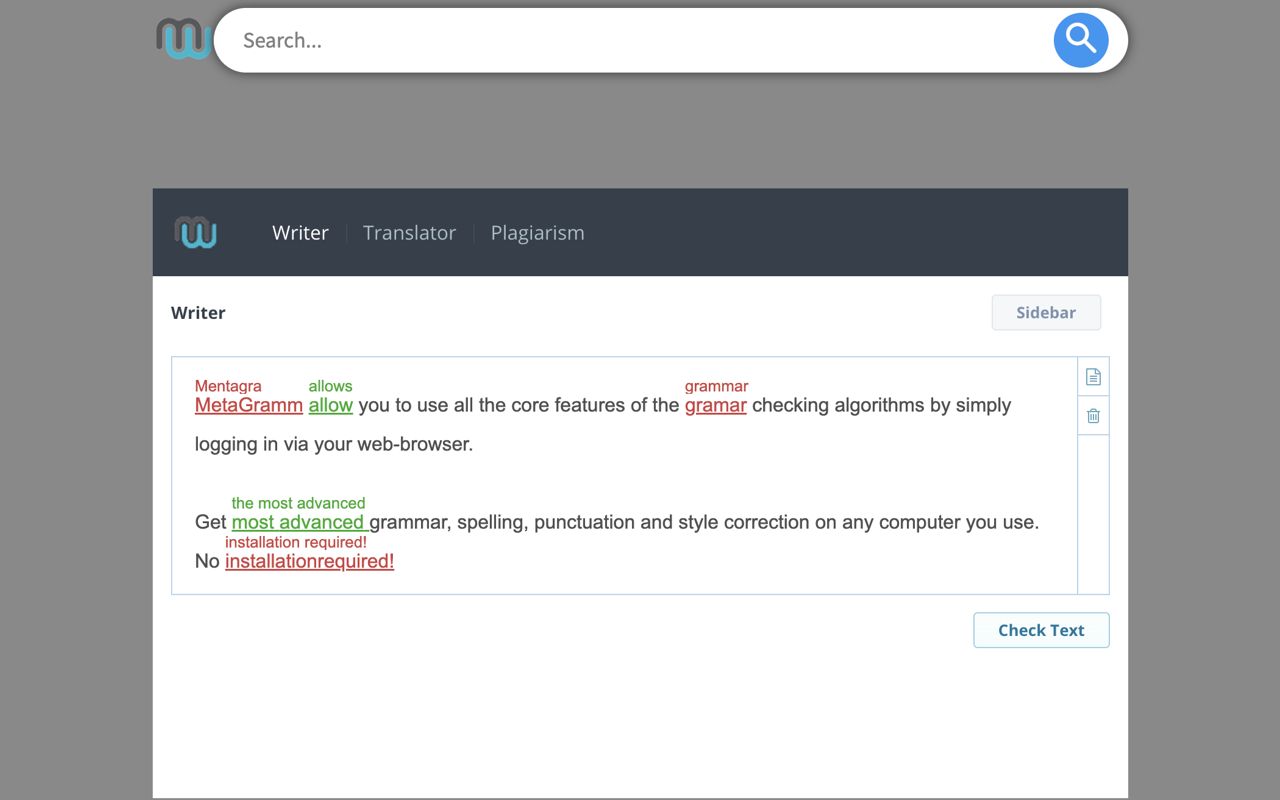Image resolution: width=1280 pixels, height=800 pixels.
Task: Click the suggestion installation required!
Action: [296, 542]
